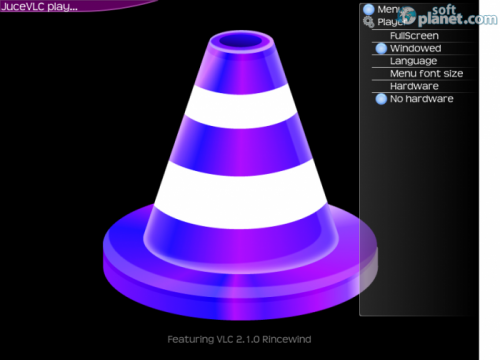Expand the Menu font size submenu

(427, 74)
